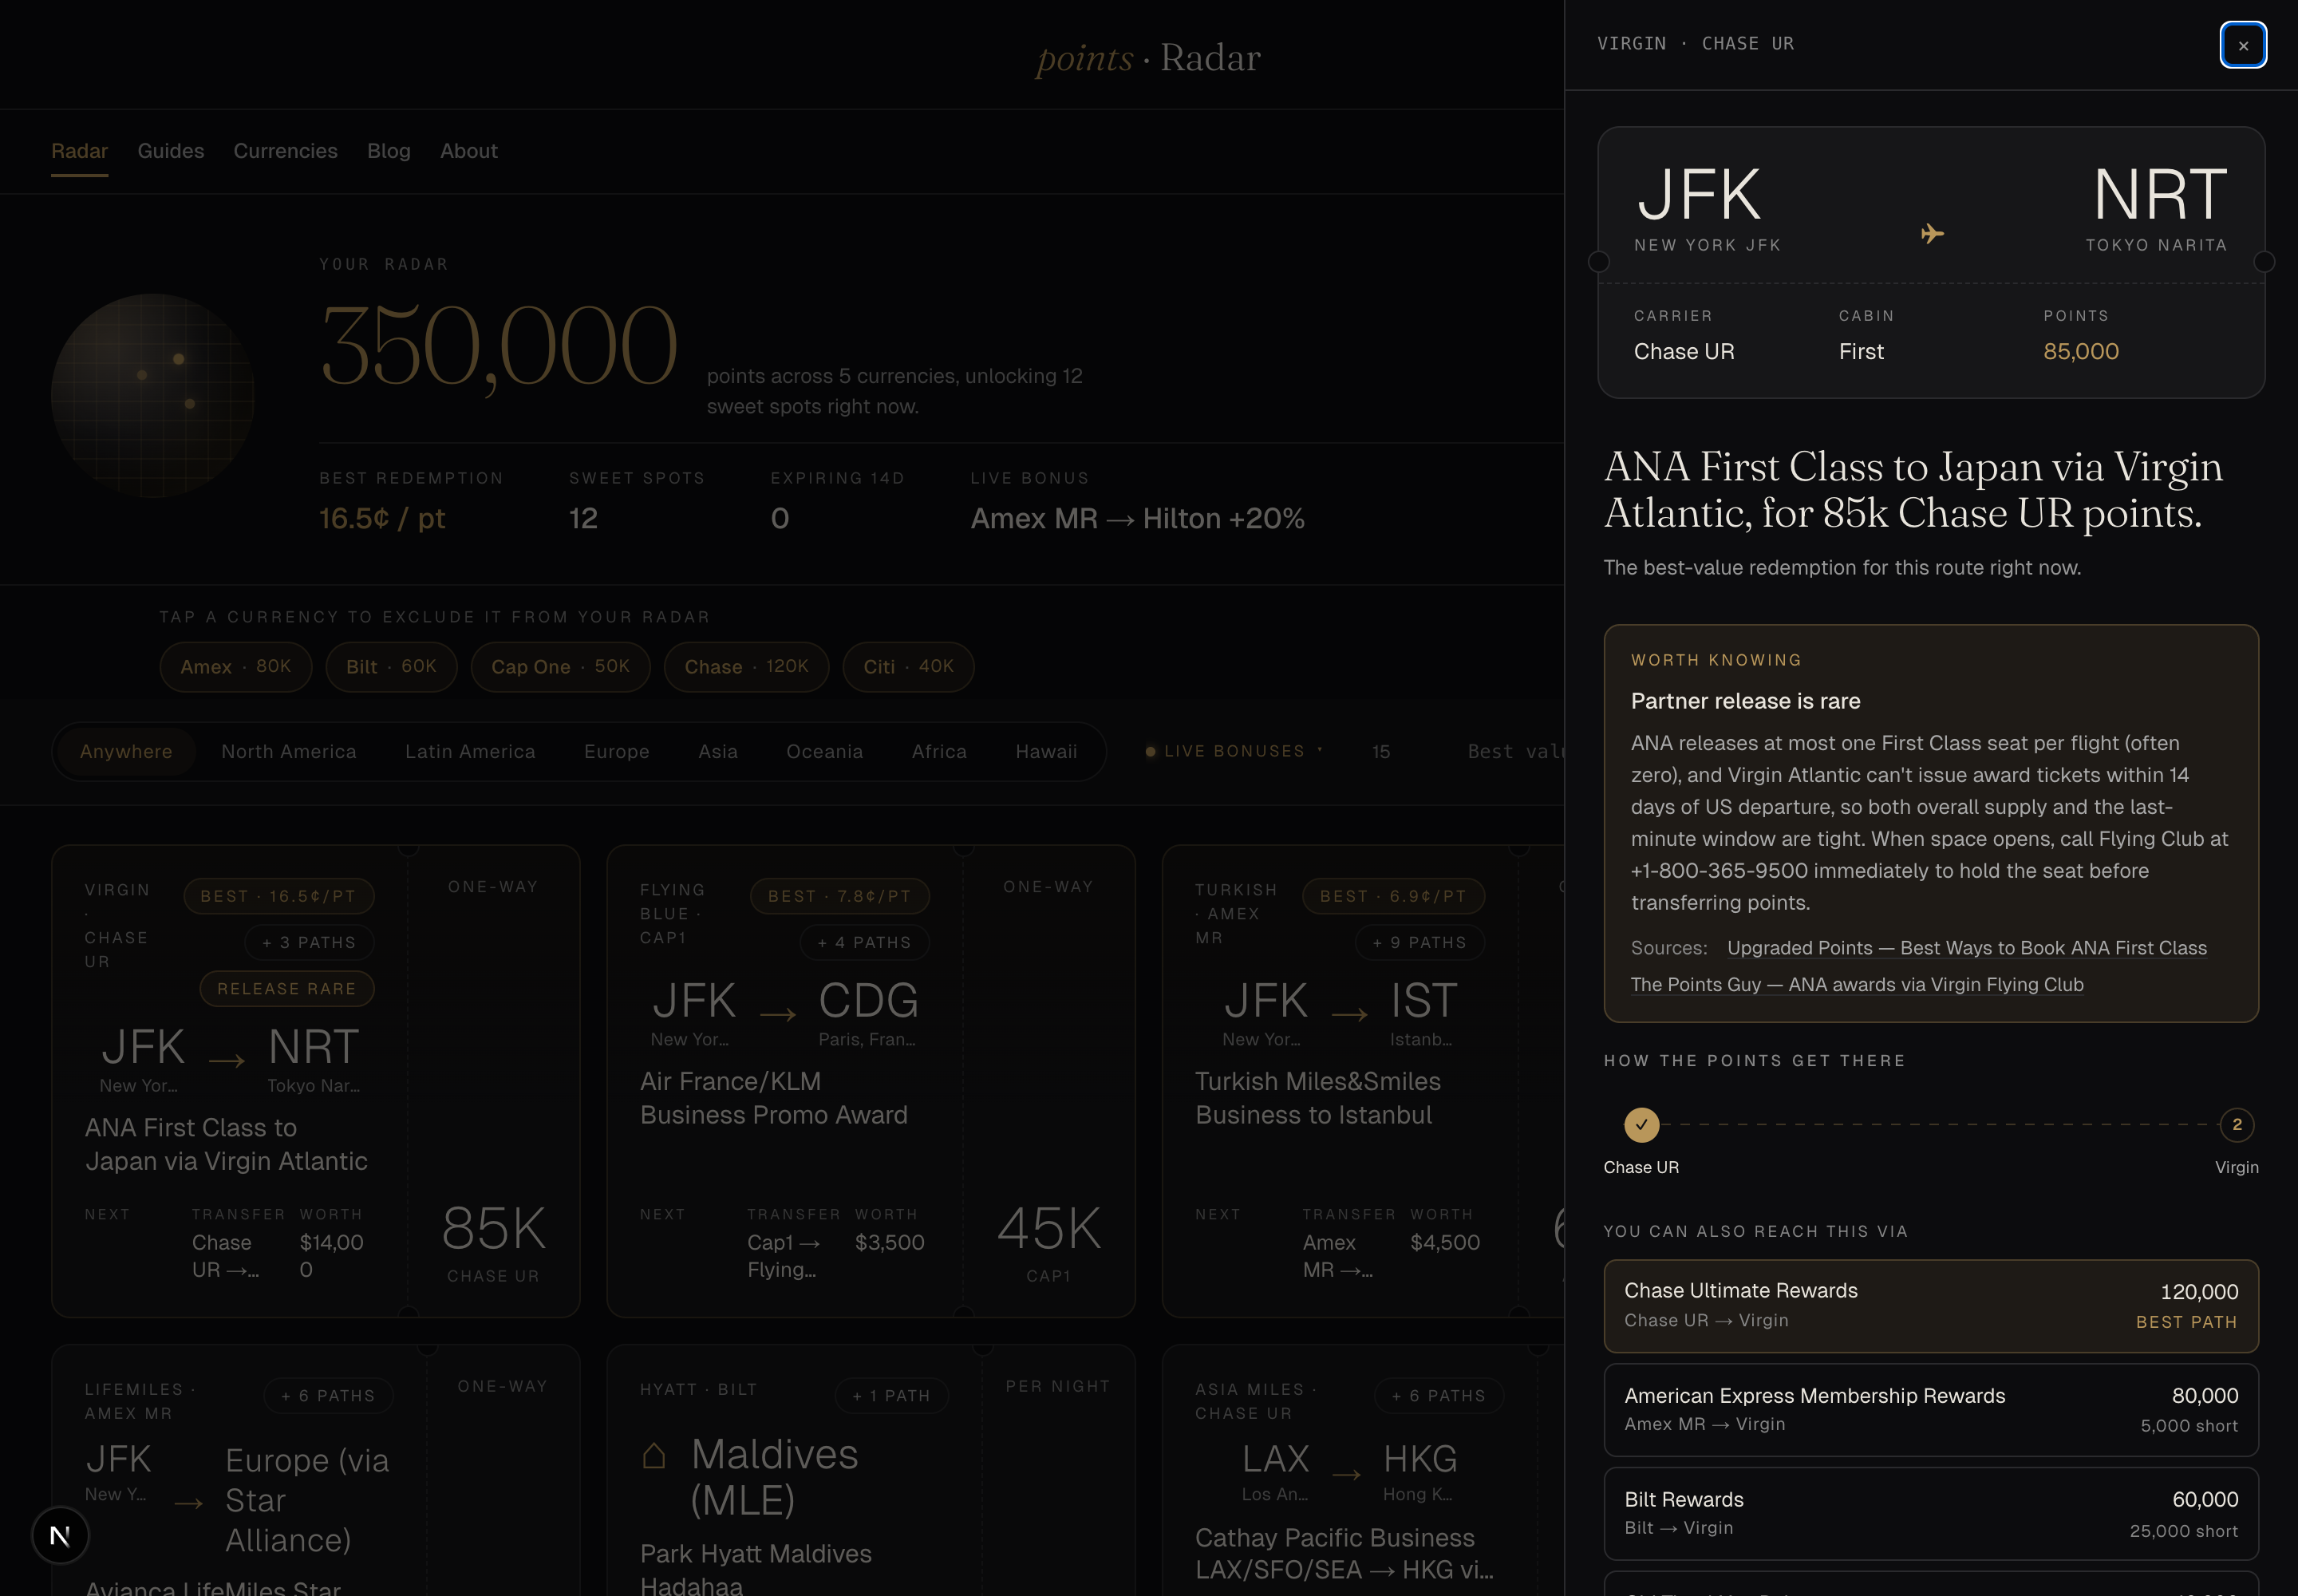Select the Europe region filter
The image size is (2298, 1596).
617,751
